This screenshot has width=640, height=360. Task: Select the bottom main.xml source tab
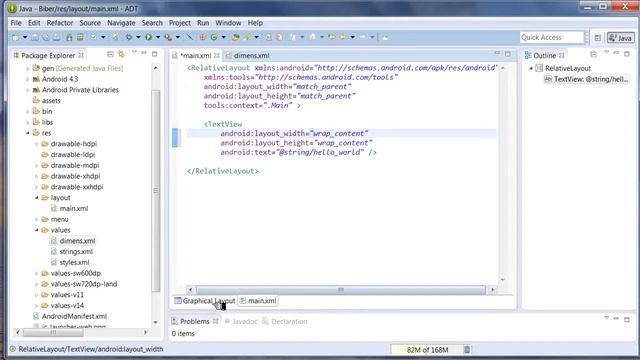[x=258, y=301]
